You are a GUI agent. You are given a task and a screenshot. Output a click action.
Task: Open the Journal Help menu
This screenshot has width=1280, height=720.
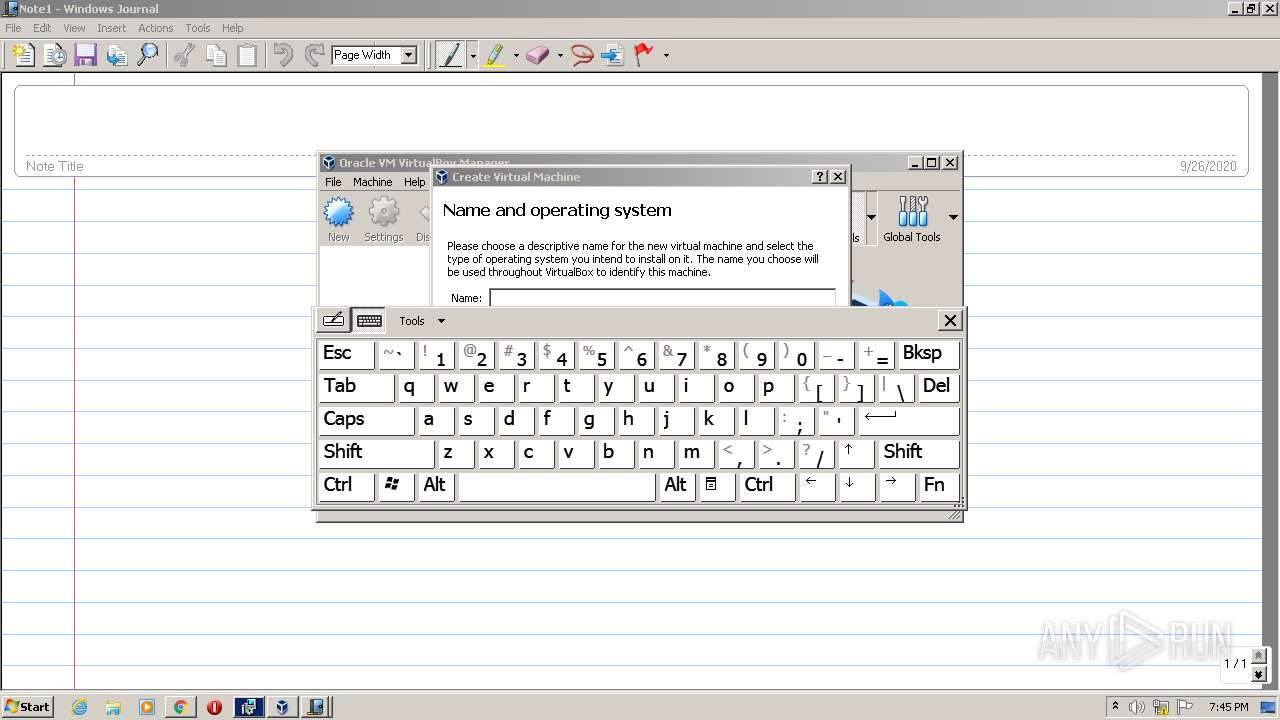coord(232,28)
